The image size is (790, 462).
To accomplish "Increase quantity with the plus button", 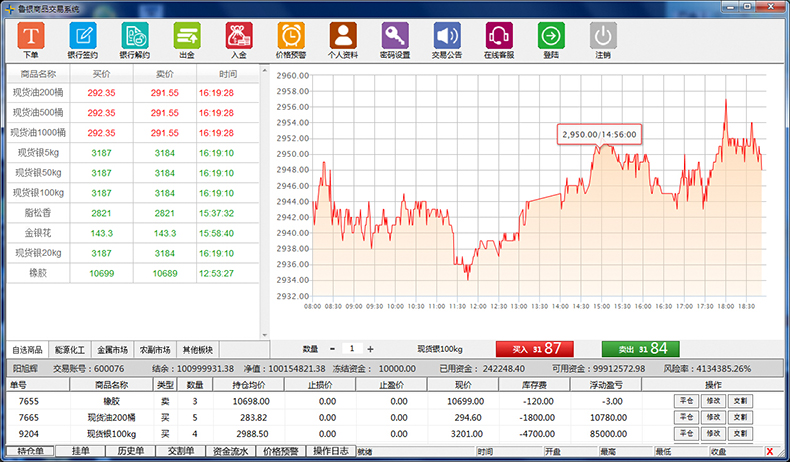I will [370, 349].
